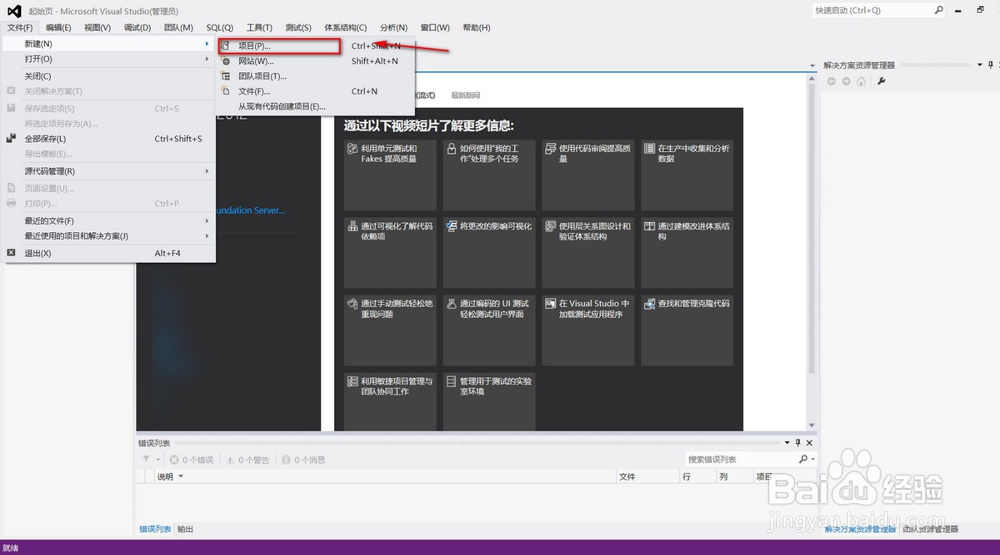Click icon on 利用单元测试和 Fakes tile
This screenshot has height=555, width=1000.
click(352, 149)
